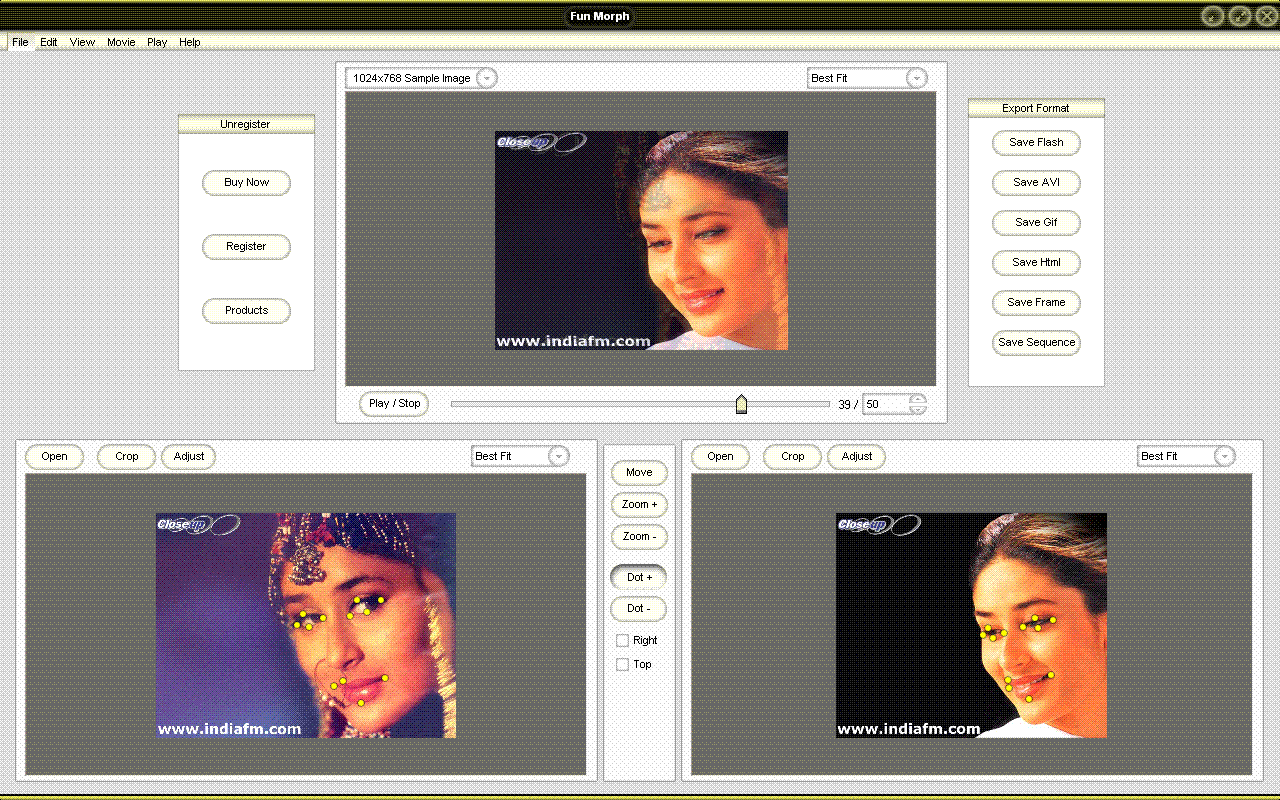Enable the Right checkbox
The width and height of the screenshot is (1280, 800).
[623, 640]
